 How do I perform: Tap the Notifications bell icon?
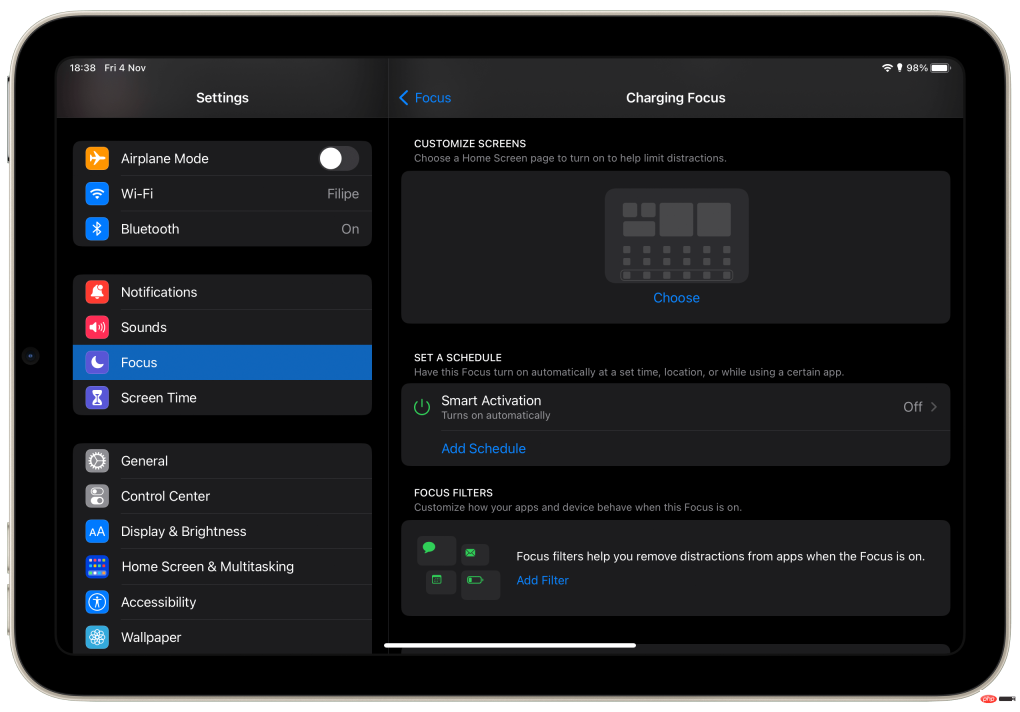[97, 292]
